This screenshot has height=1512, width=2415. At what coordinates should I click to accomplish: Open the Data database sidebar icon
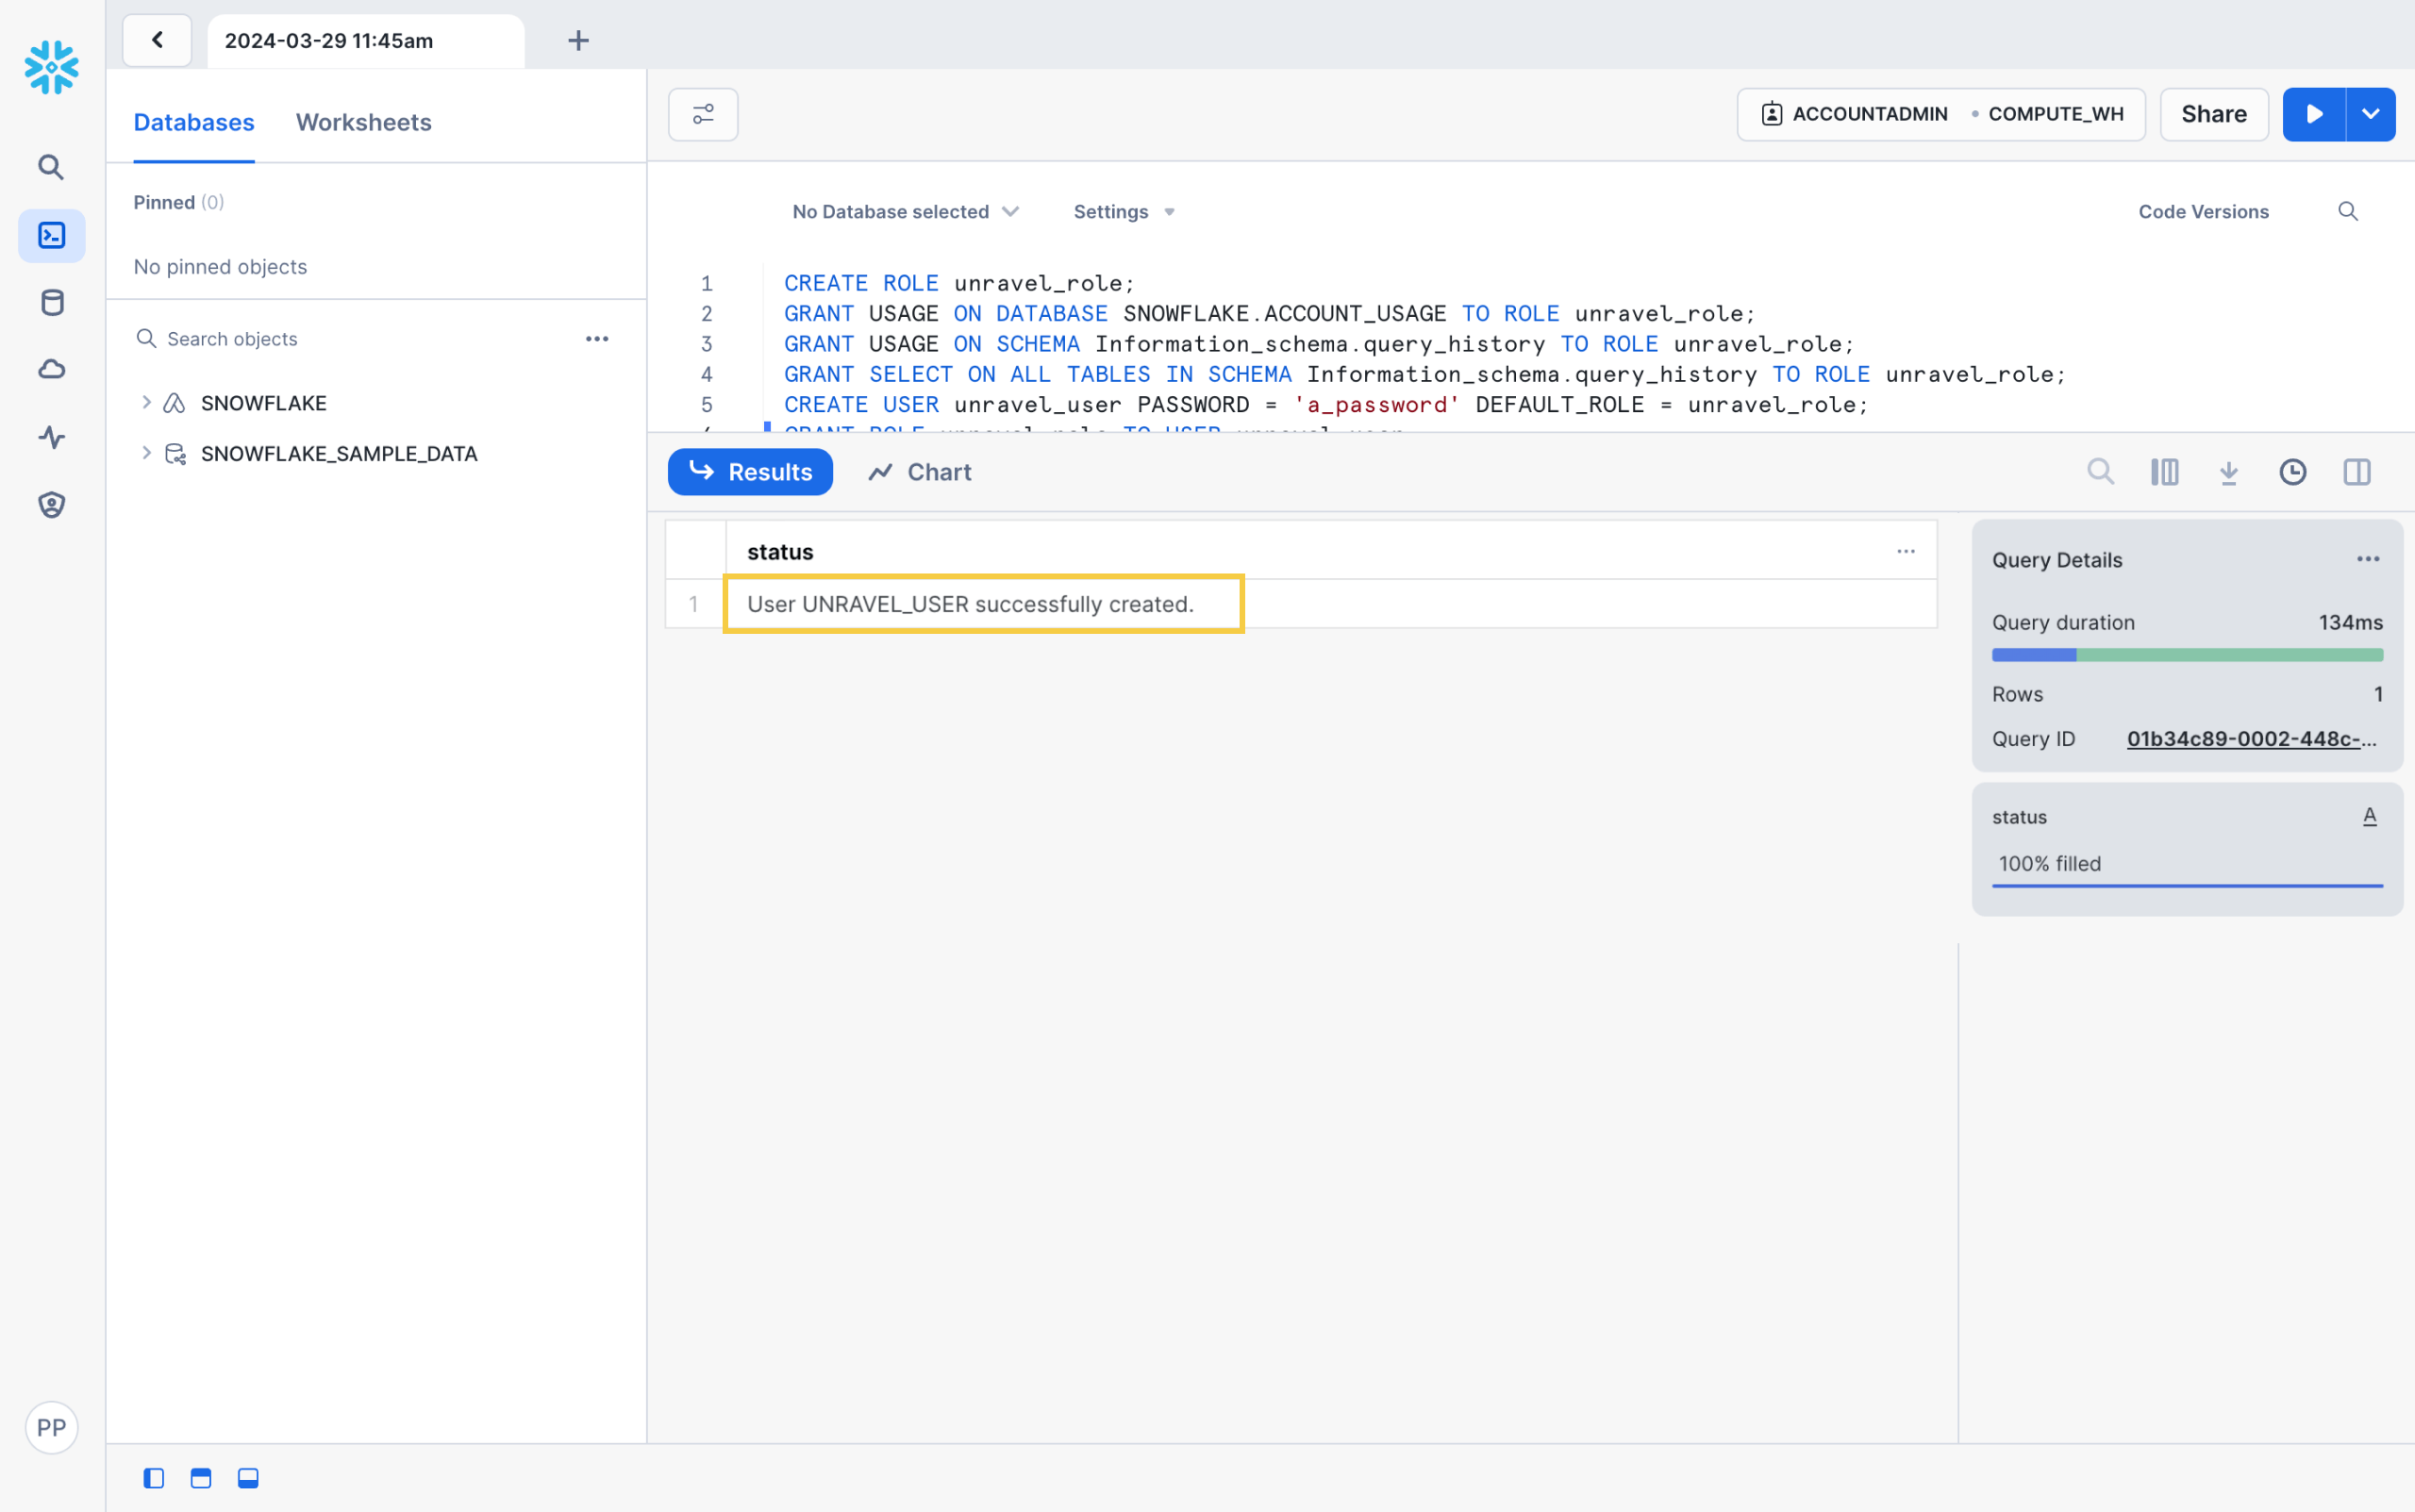click(x=51, y=302)
